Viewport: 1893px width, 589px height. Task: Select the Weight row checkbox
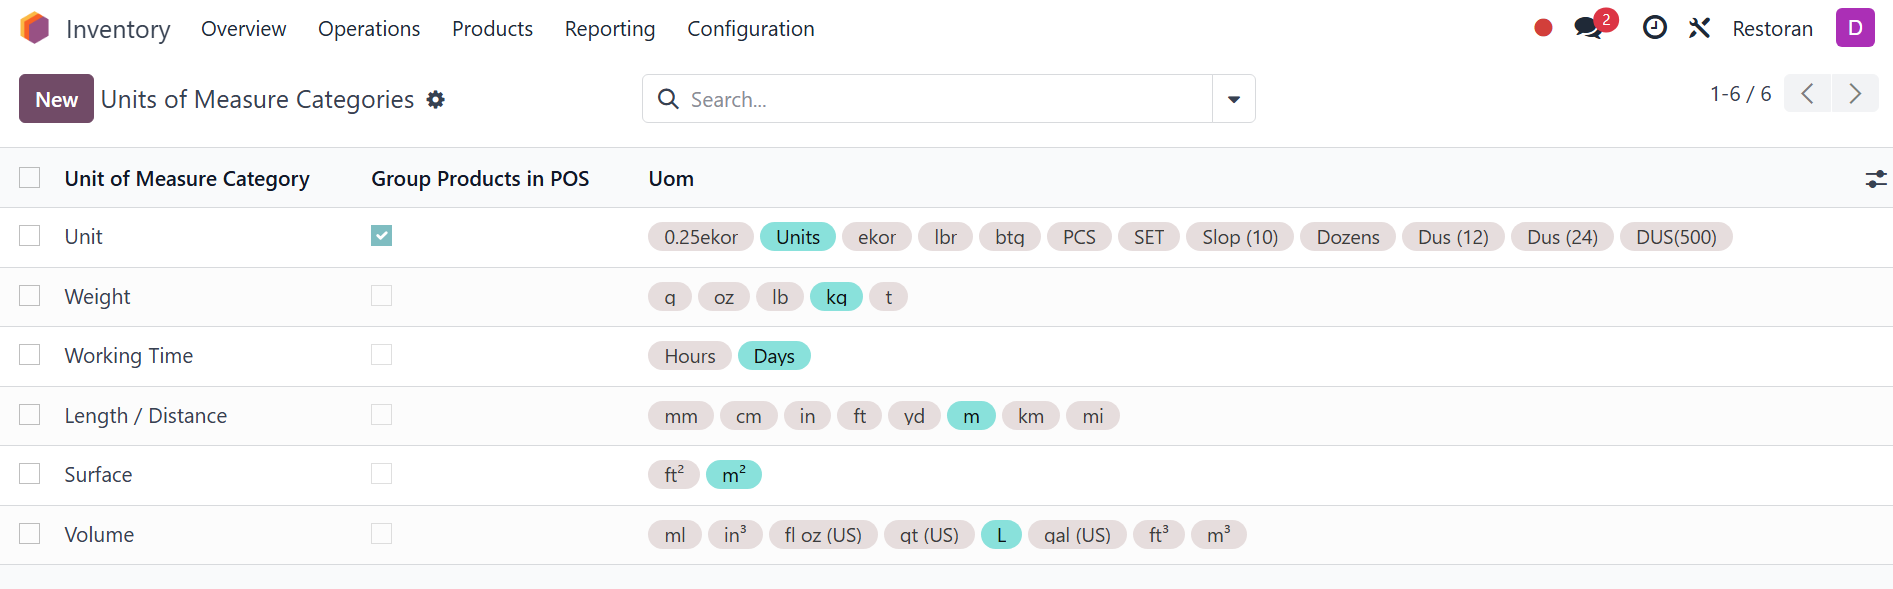point(30,296)
